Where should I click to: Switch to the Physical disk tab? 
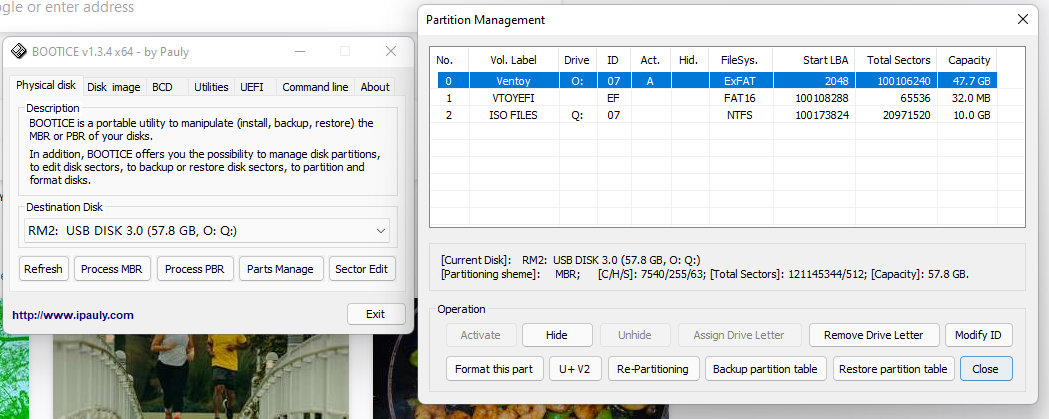[x=46, y=86]
